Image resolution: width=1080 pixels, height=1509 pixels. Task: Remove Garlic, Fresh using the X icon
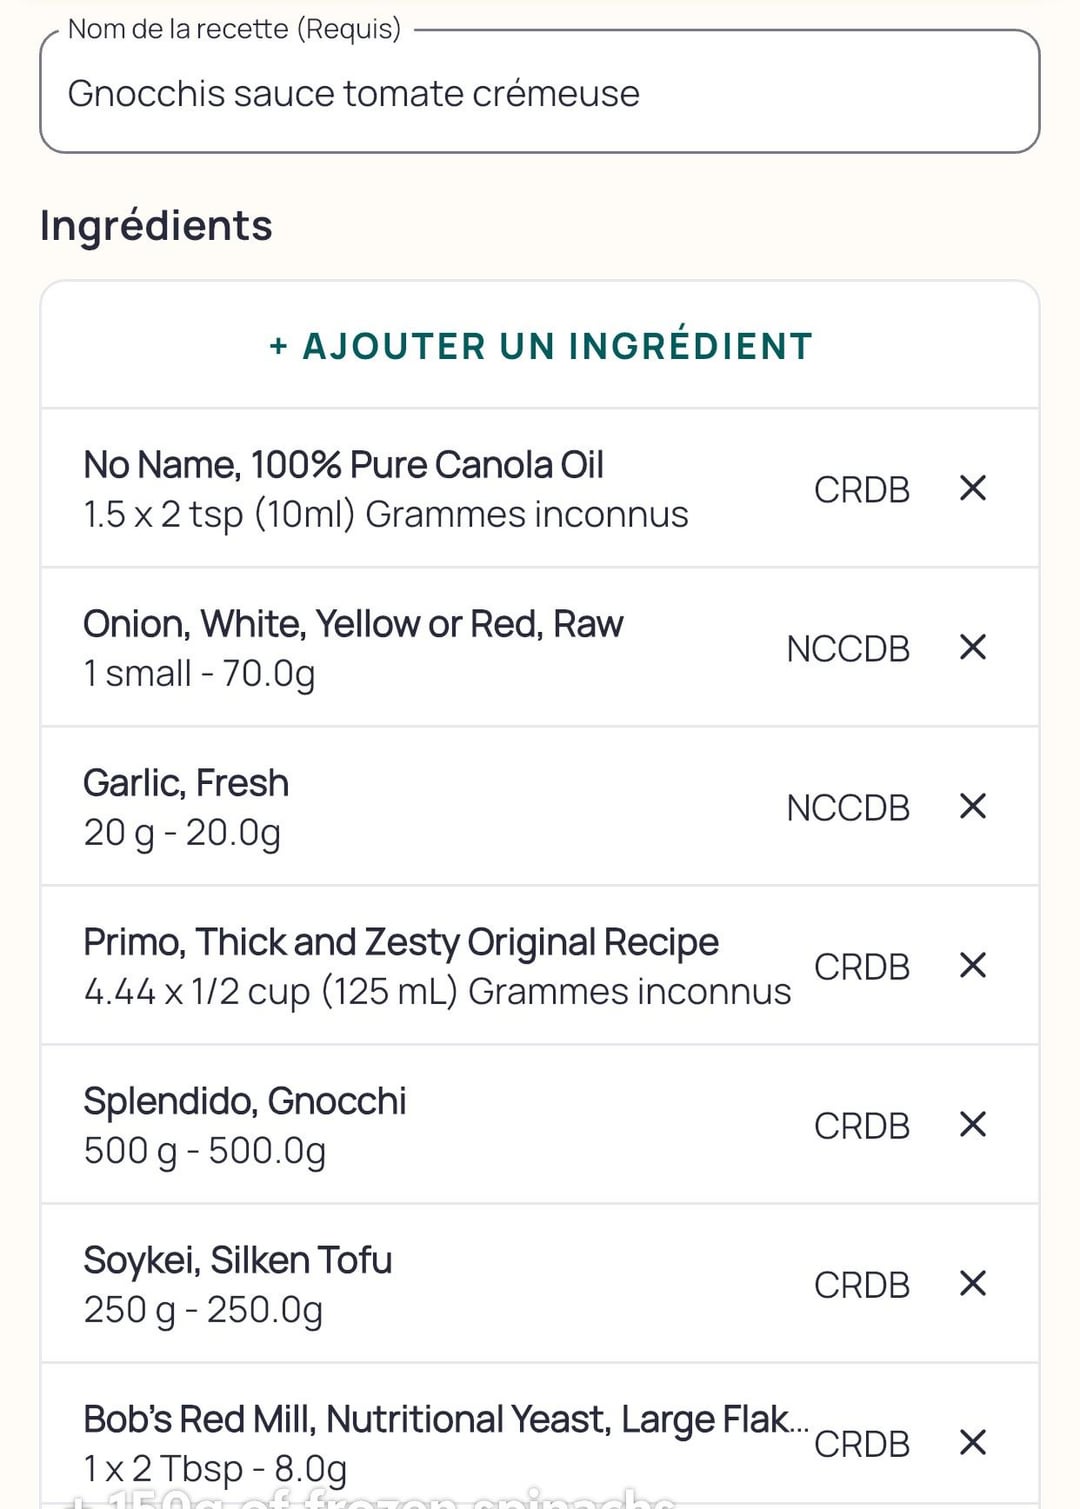tap(973, 806)
